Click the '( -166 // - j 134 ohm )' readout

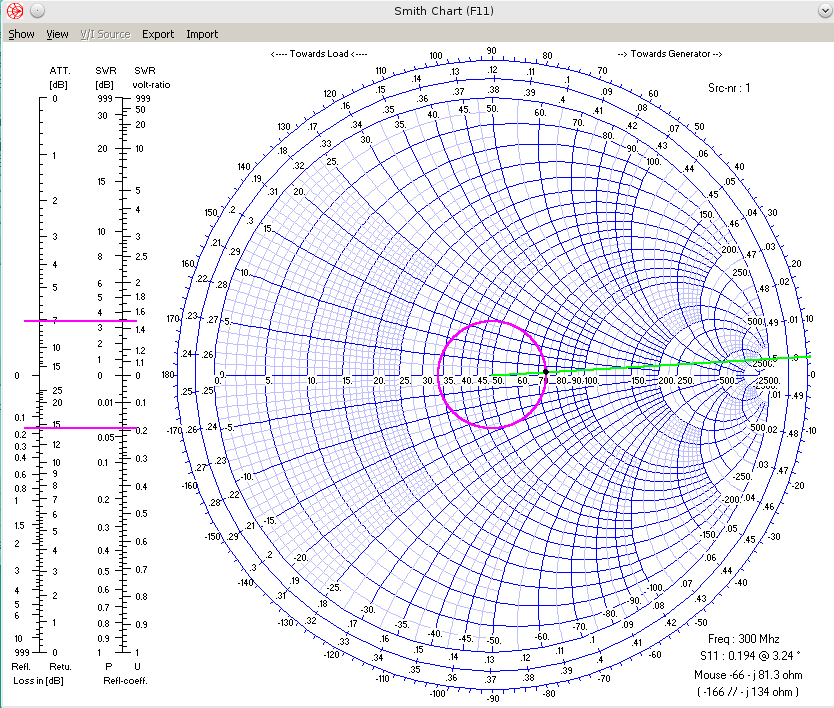click(748, 692)
